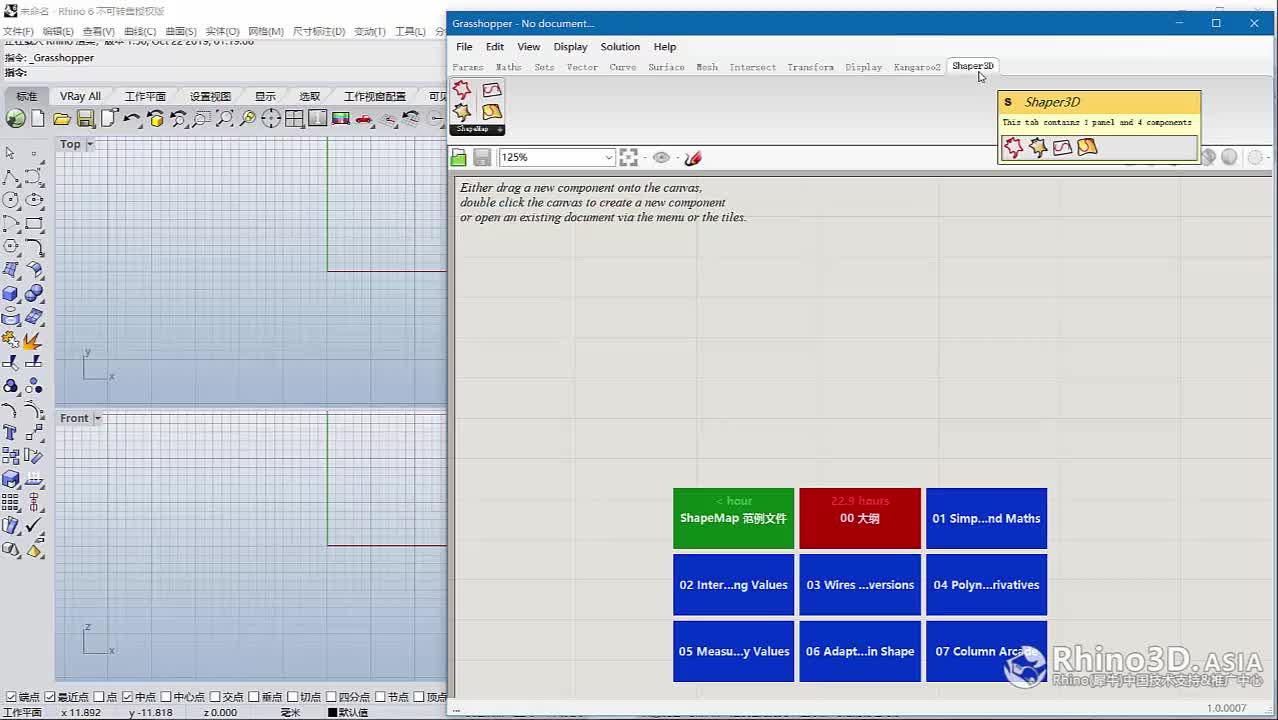1278x720 pixels.
Task: Click the red curve-rectangle ShapeMap component icon
Action: click(x=492, y=91)
